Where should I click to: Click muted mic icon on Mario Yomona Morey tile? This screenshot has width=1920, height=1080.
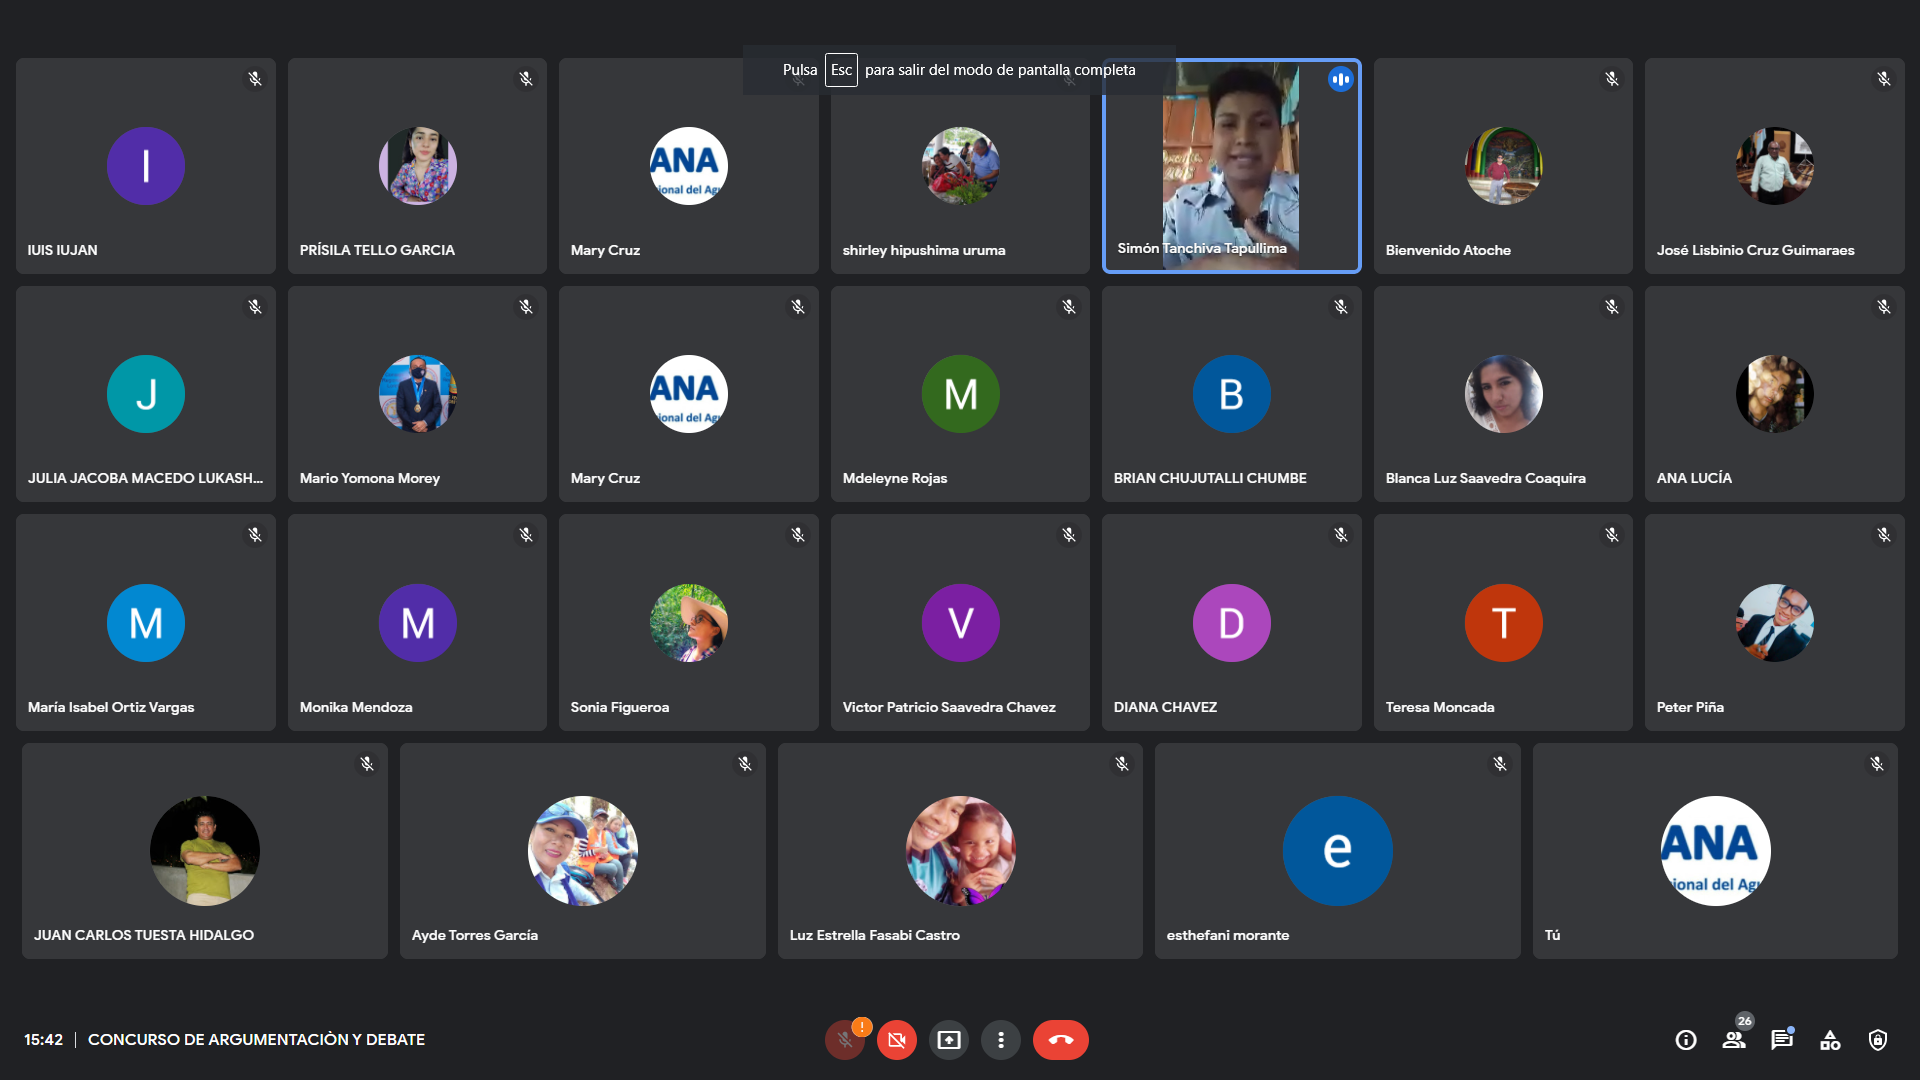(x=526, y=307)
